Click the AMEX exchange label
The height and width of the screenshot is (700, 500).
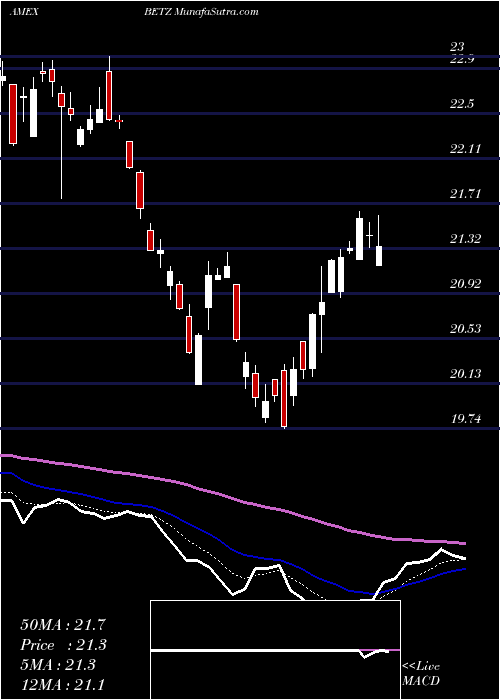pos(23,12)
